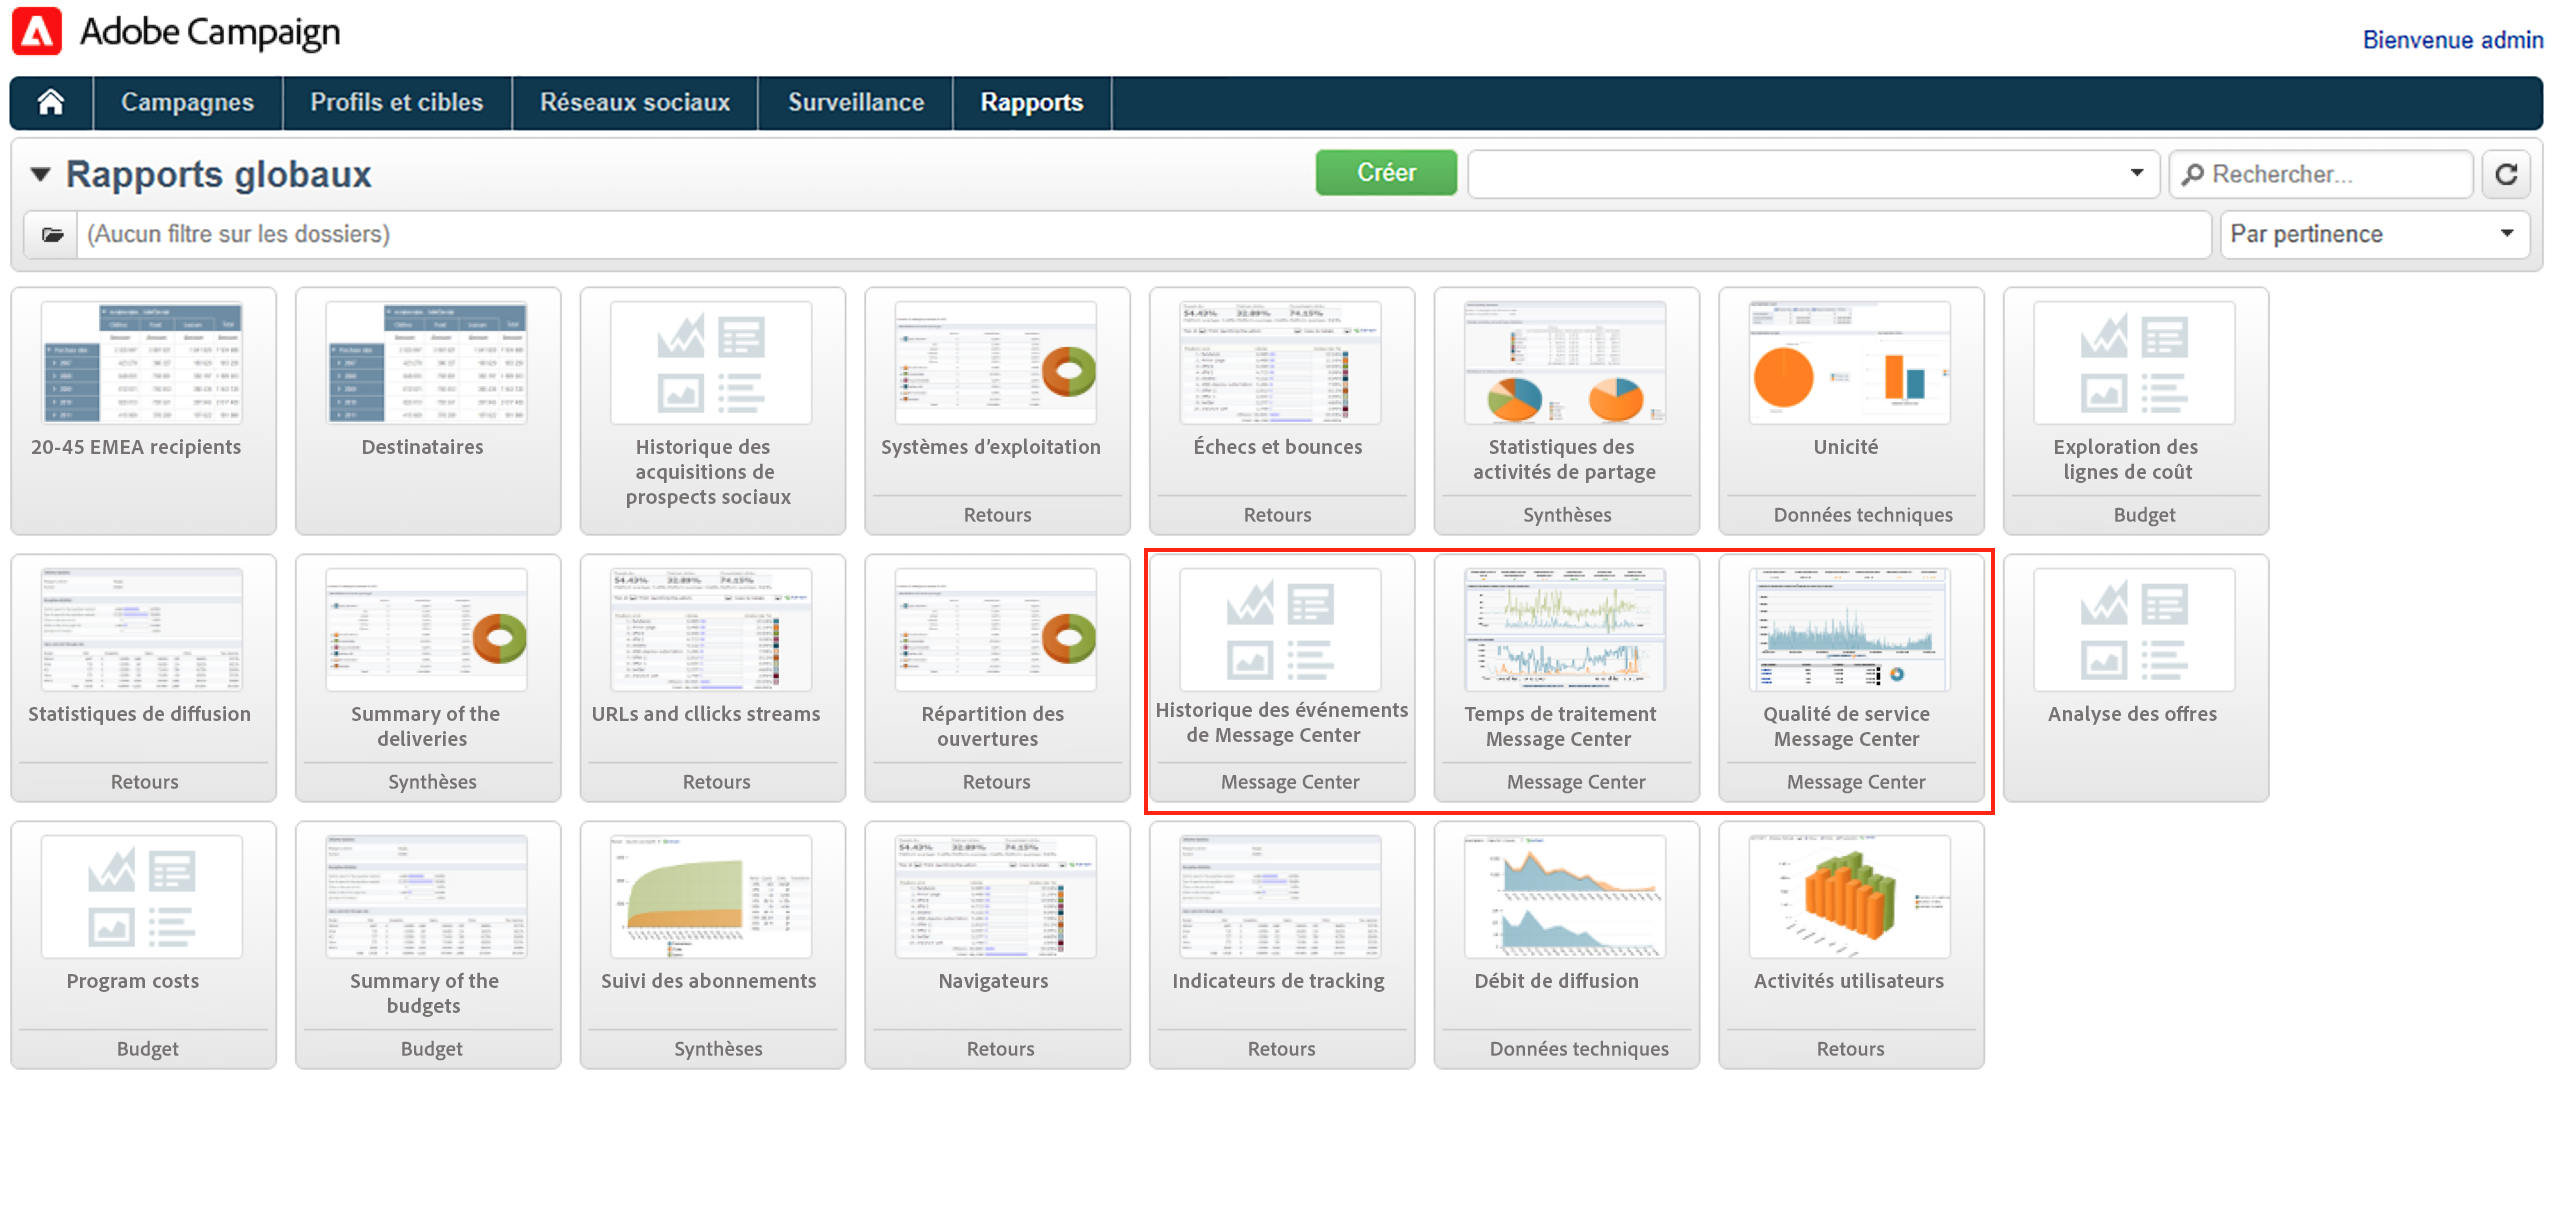Open Qualité de service Message Center report

(x=1849, y=630)
